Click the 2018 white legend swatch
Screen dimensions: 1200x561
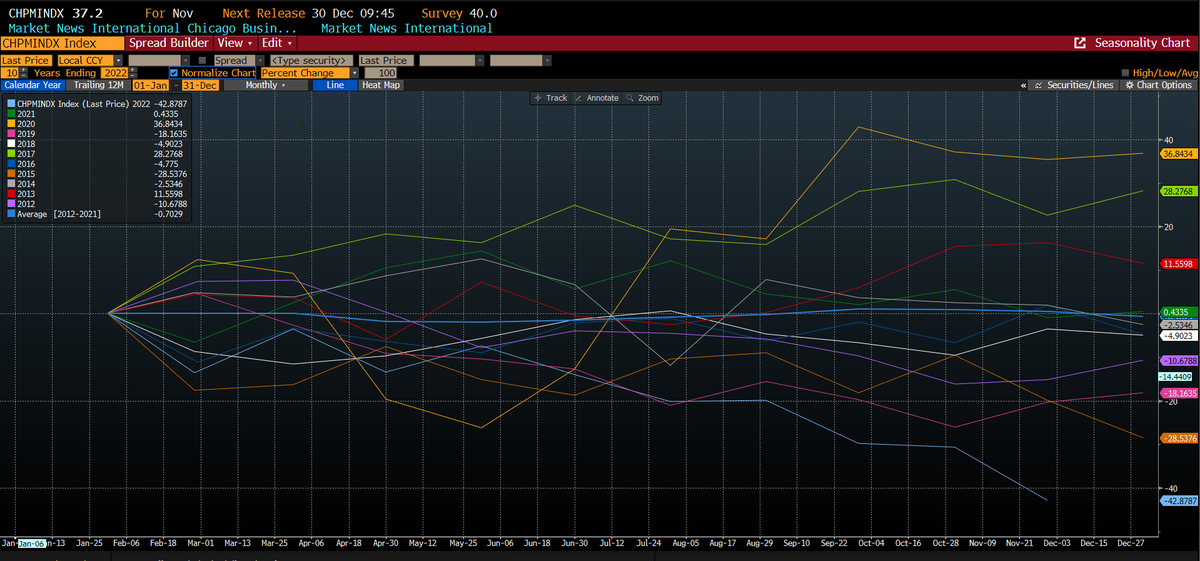click(x=11, y=143)
